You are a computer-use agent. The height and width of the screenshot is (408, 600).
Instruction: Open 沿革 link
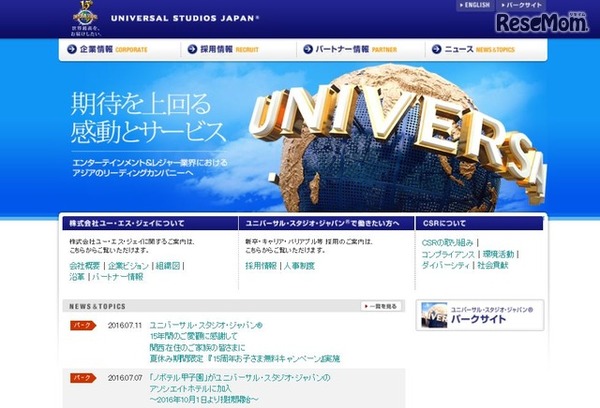point(77,277)
